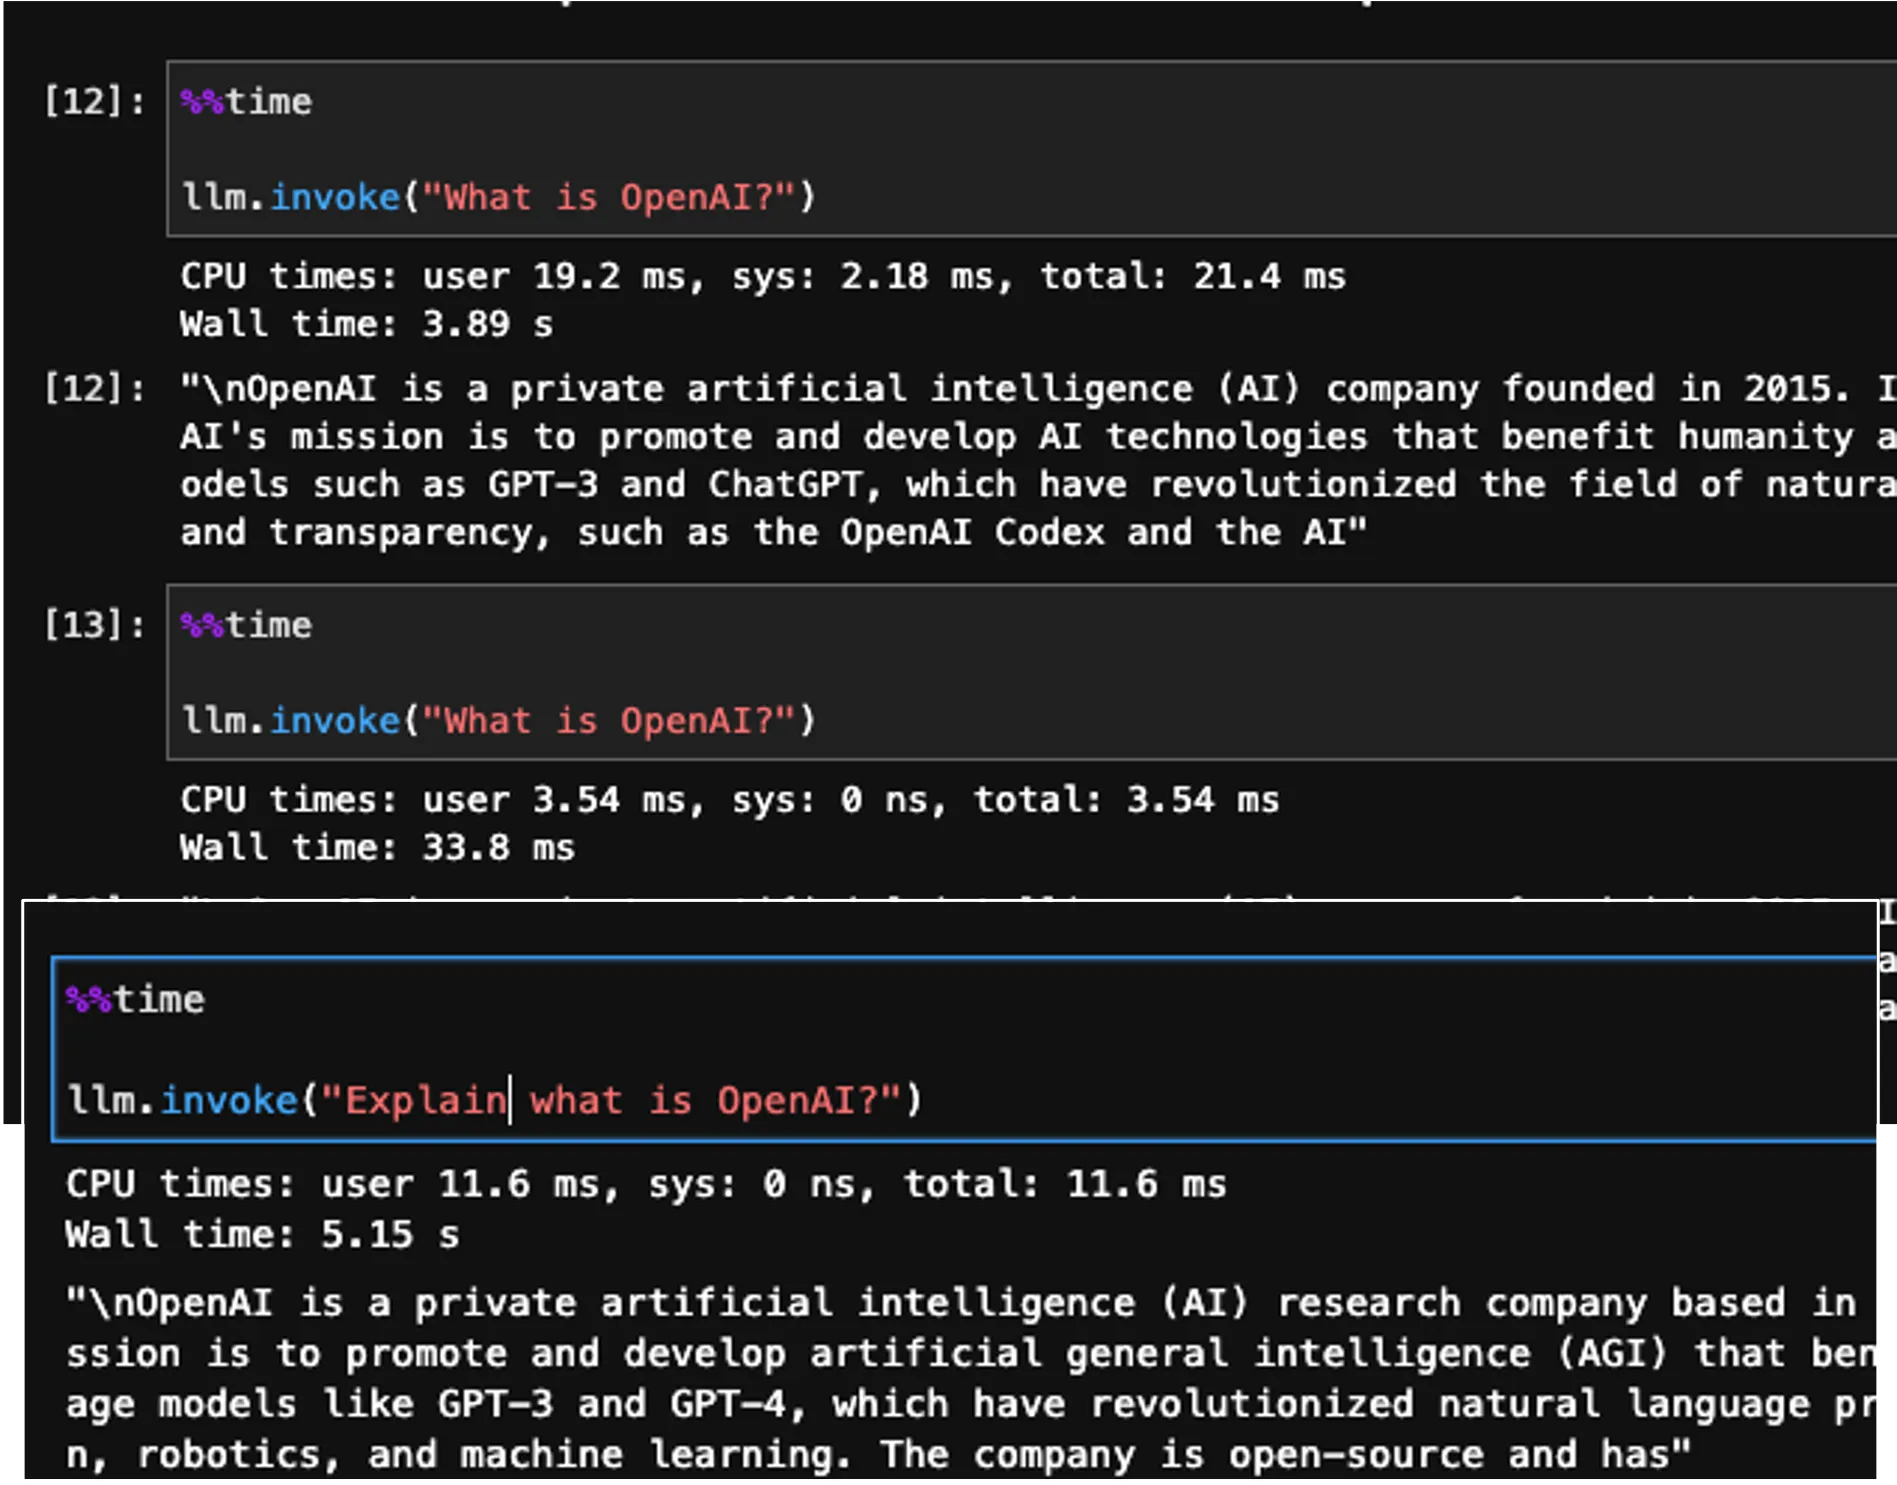Click the [13]: input prompt label

point(95,625)
